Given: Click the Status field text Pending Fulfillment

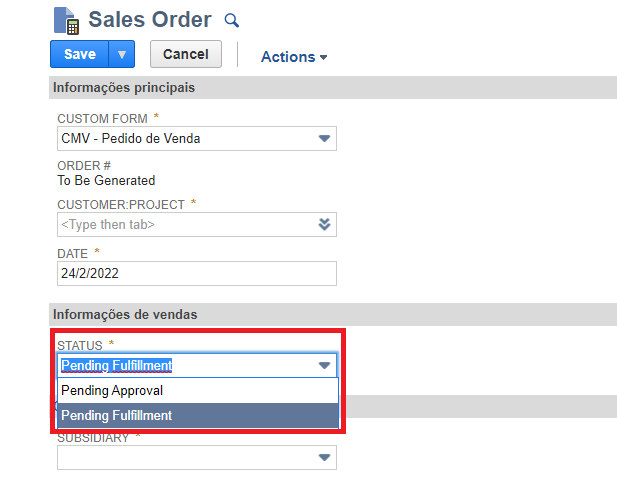Looking at the screenshot, I should pyautogui.click(x=116, y=365).
